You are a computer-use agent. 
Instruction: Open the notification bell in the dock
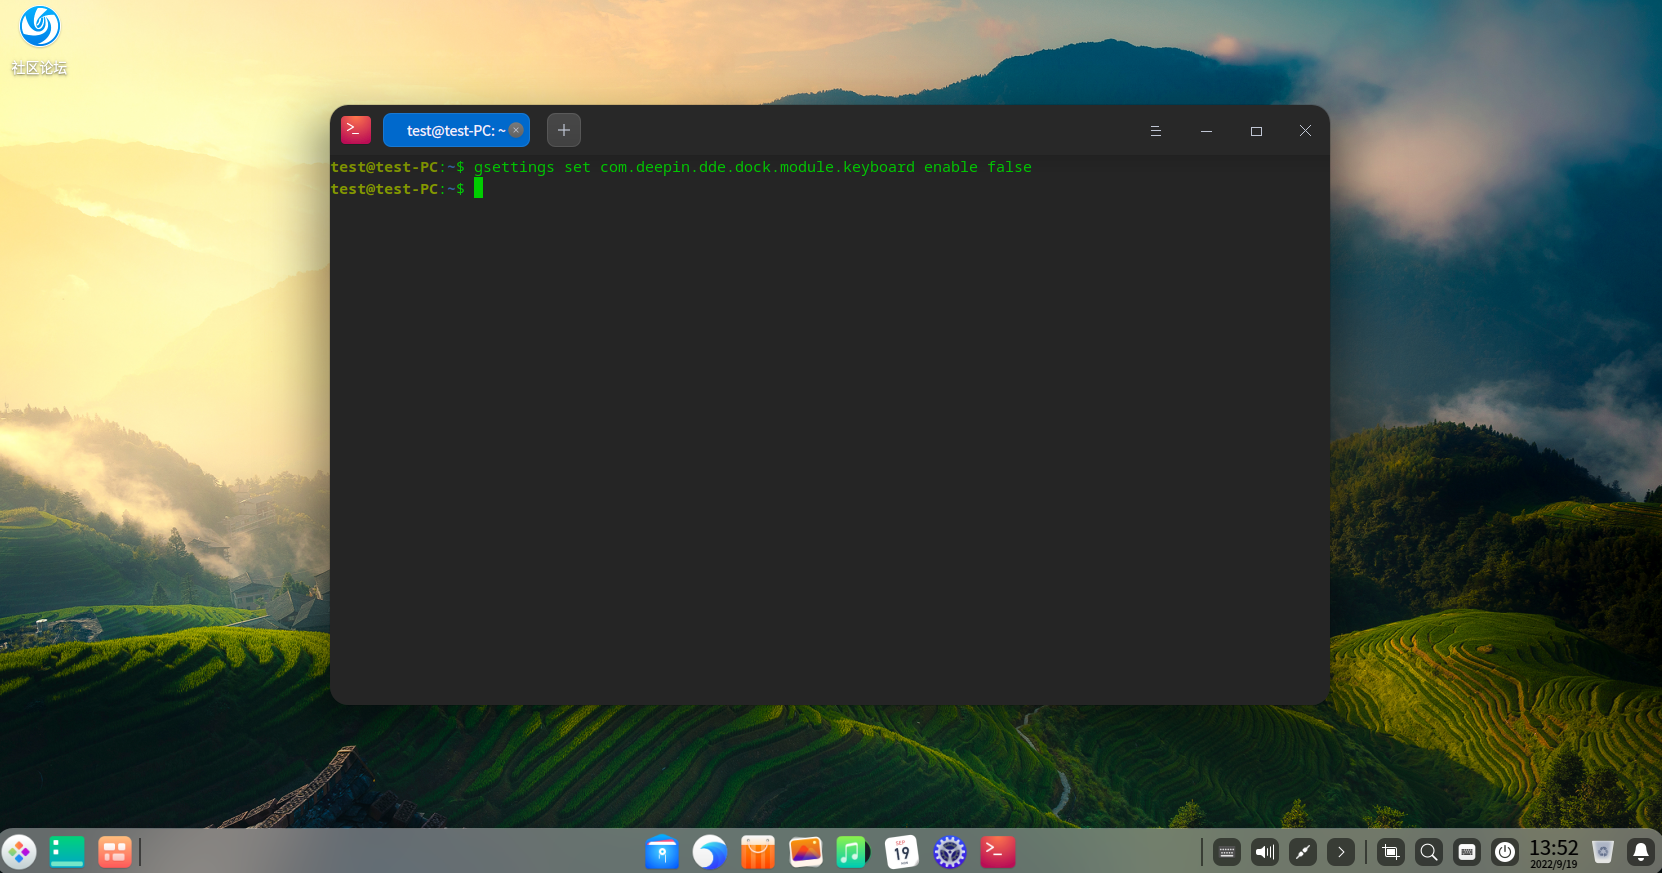pyautogui.click(x=1641, y=852)
